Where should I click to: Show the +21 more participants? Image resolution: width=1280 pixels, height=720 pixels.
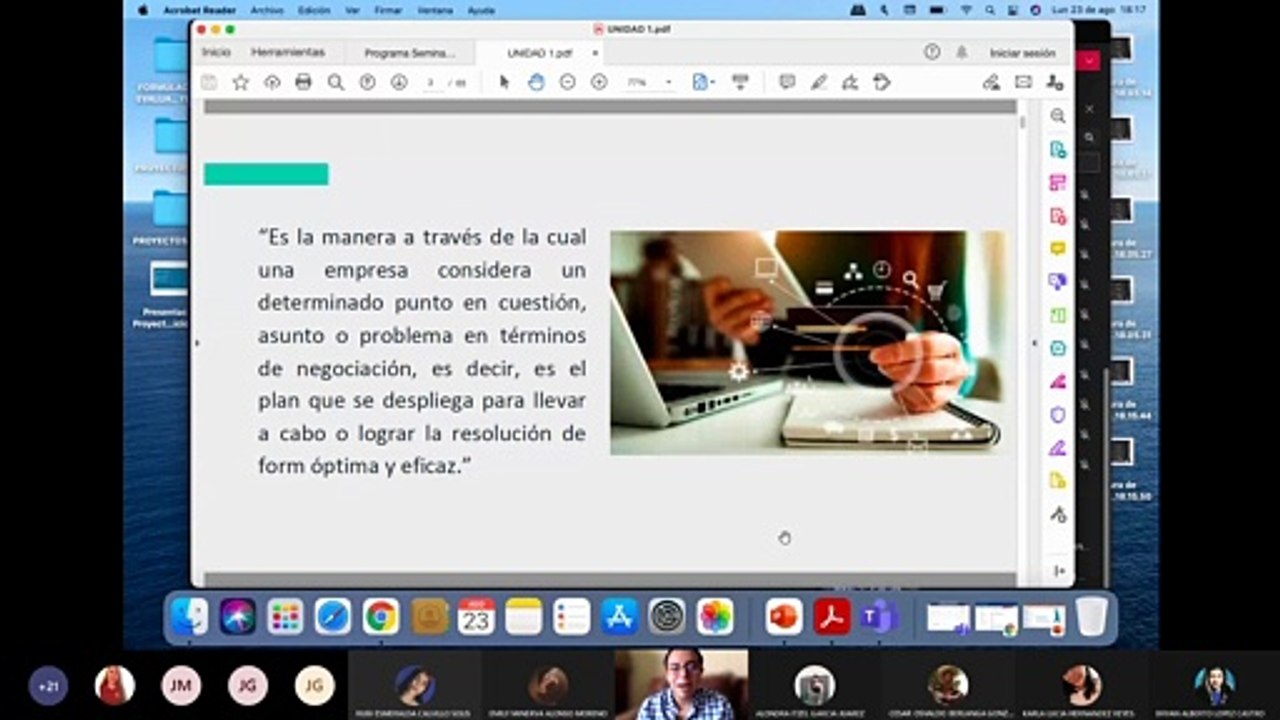point(48,686)
